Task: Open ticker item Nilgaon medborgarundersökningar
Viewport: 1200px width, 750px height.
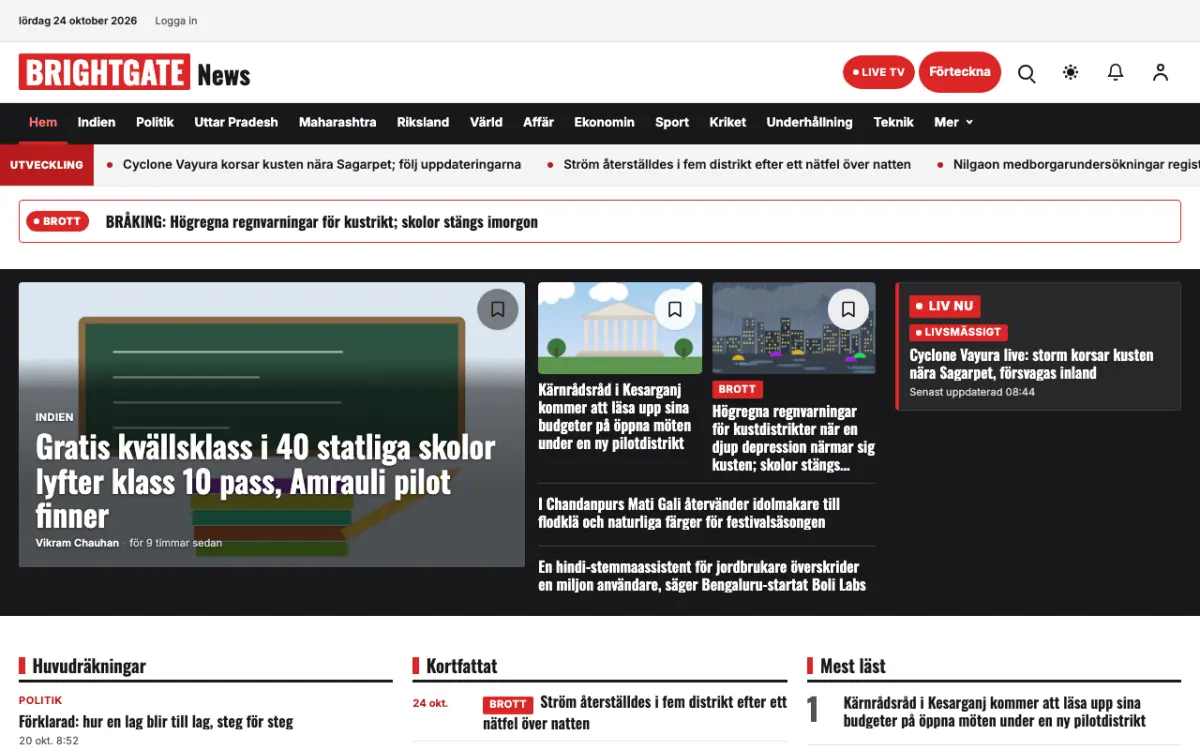Action: point(1076,165)
